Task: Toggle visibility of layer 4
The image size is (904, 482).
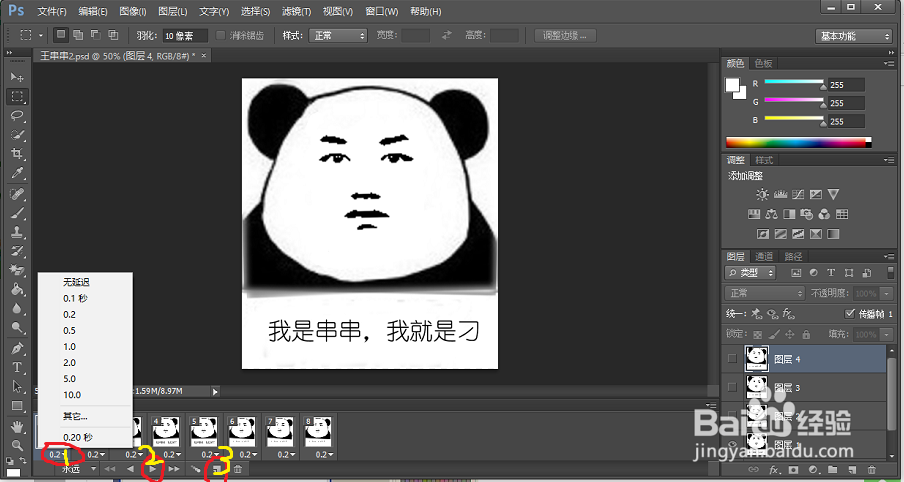Action: pos(732,359)
